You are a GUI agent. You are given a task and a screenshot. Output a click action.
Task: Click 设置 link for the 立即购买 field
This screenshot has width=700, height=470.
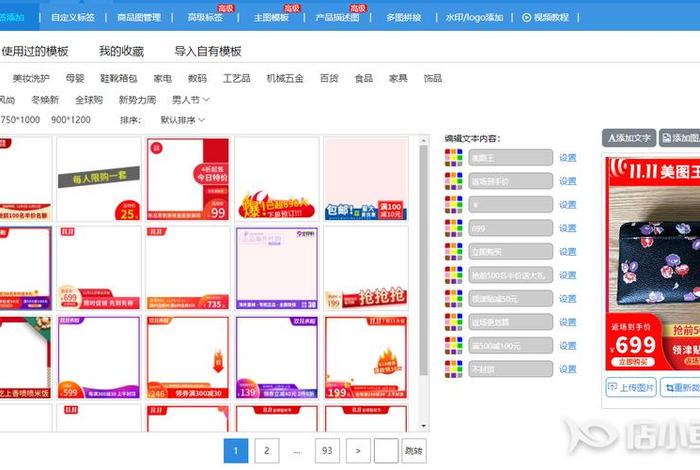click(x=568, y=252)
